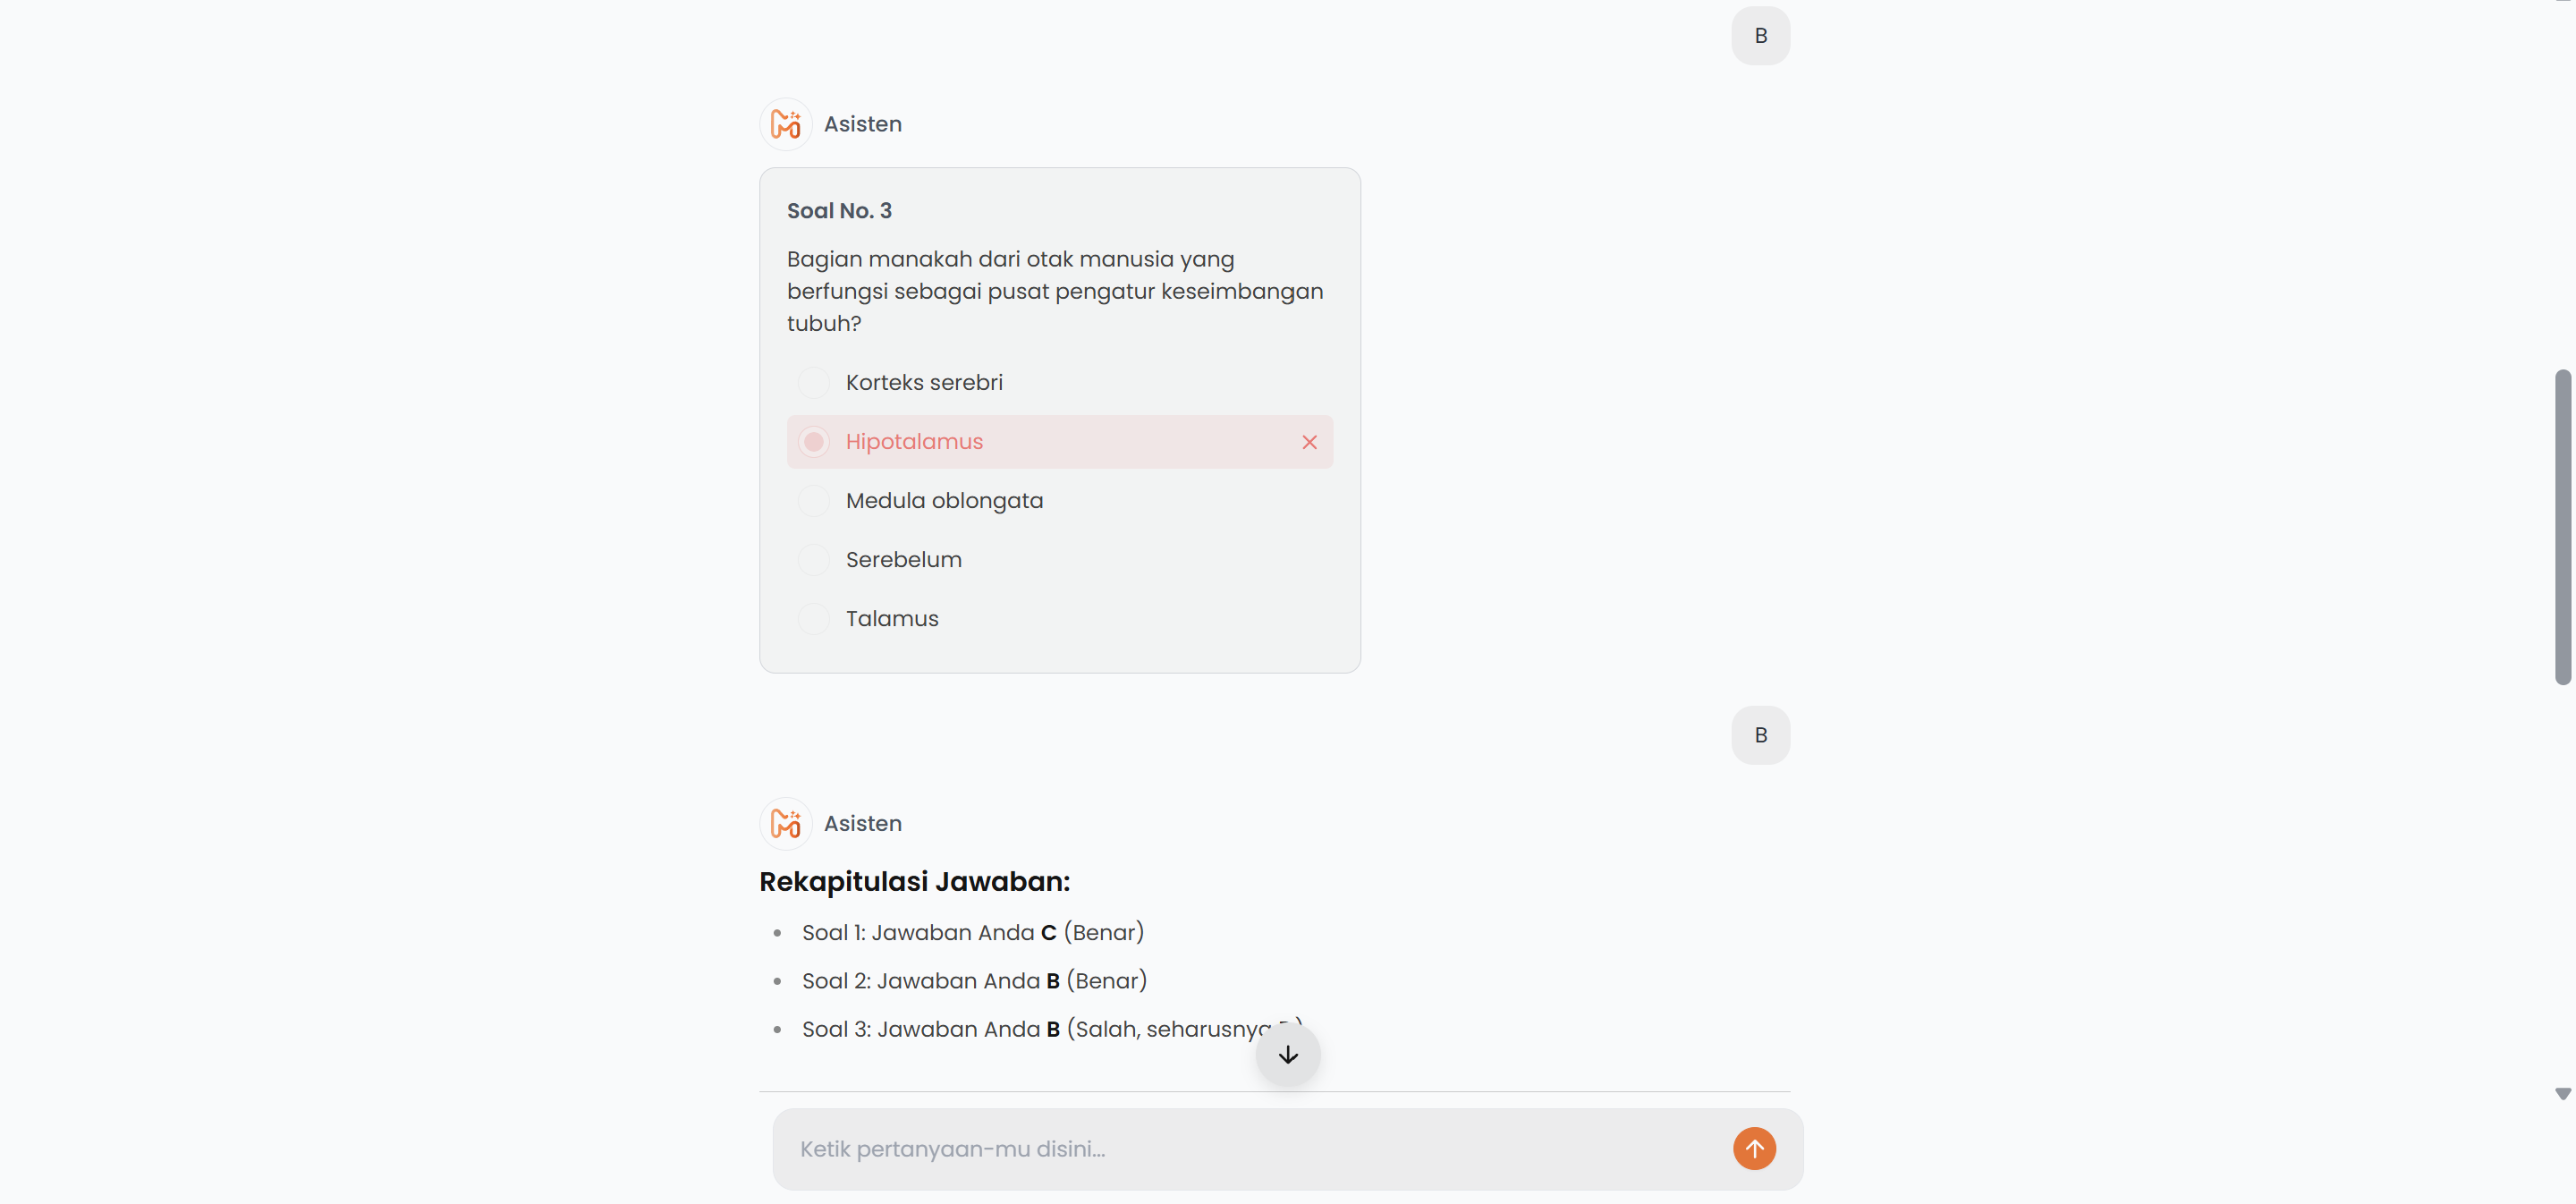This screenshot has height=1204, width=2576.
Task: Click the "Soal No. 3" heading
Action: [x=839, y=211]
